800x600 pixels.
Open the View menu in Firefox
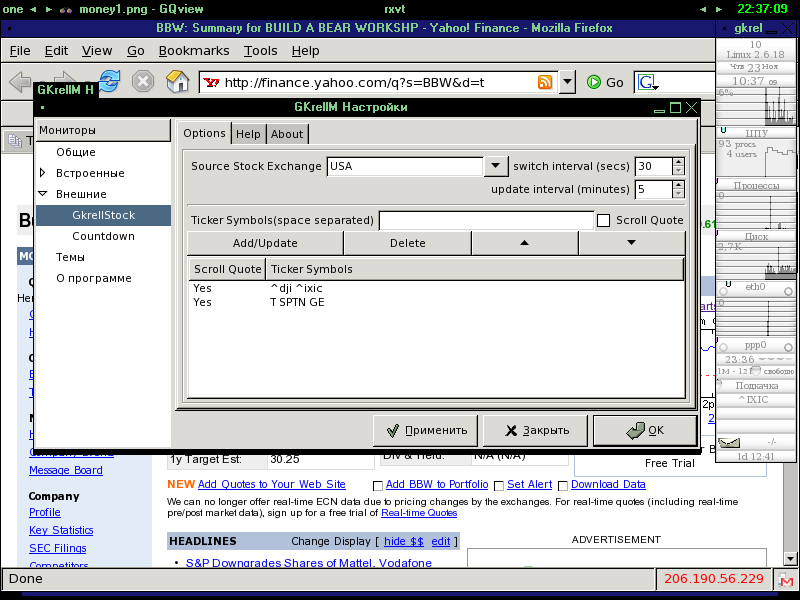(97, 51)
